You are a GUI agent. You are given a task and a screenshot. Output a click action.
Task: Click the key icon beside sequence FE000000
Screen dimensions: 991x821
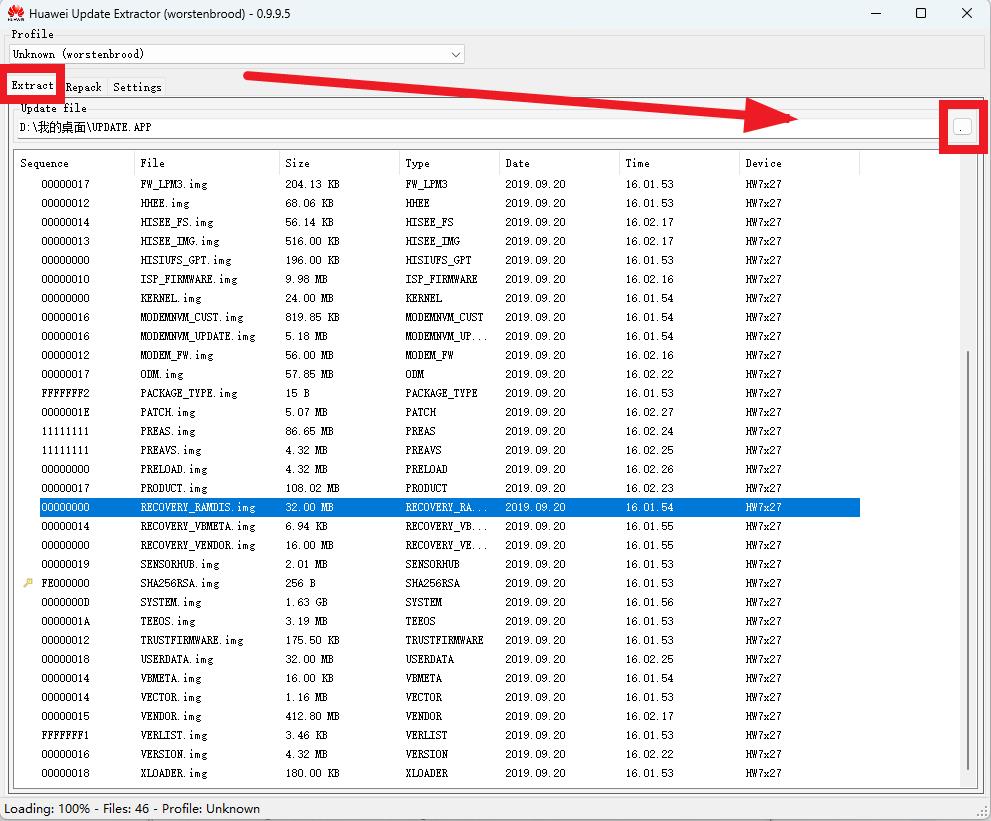(28, 583)
